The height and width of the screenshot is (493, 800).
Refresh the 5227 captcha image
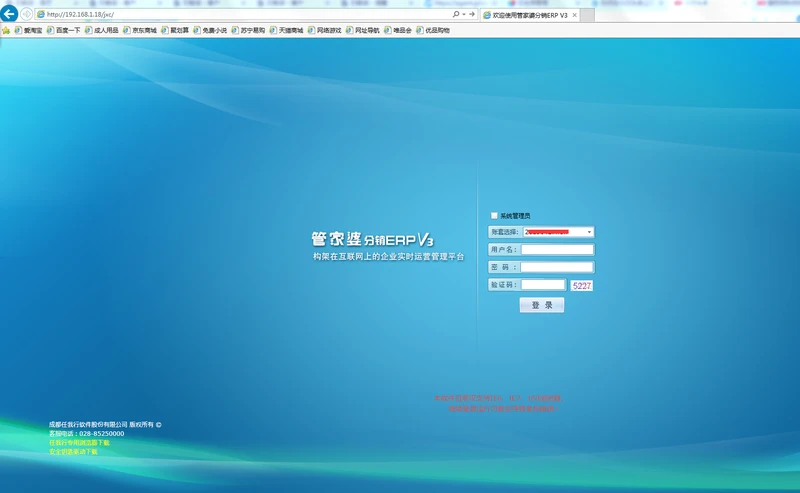[582, 286]
